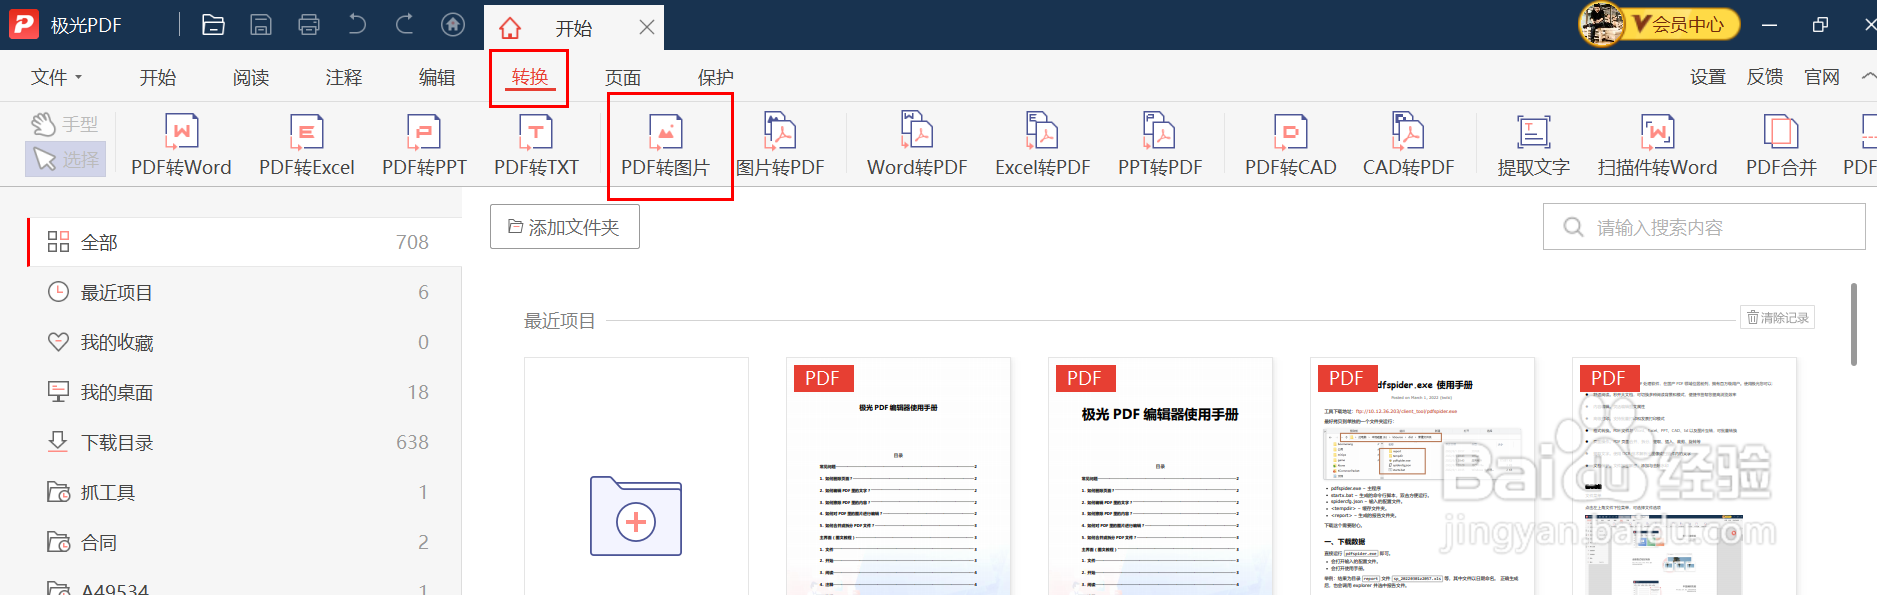Select 图片转PDF conversion tool

pos(780,146)
